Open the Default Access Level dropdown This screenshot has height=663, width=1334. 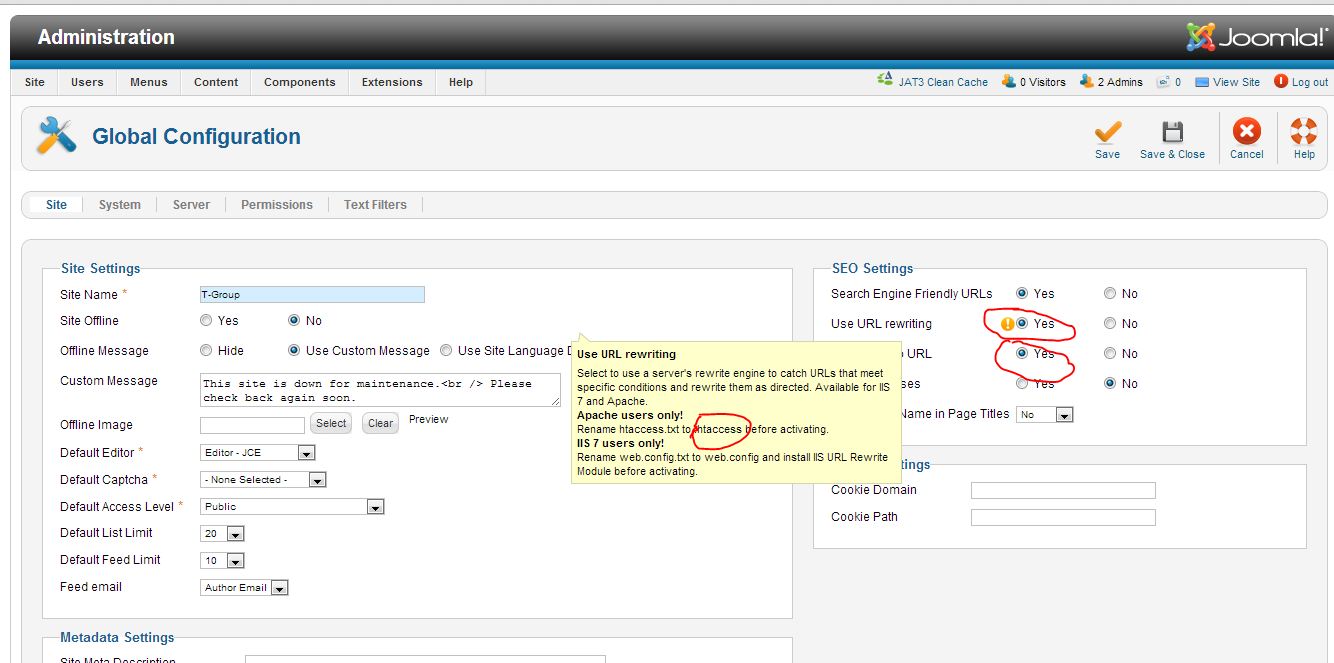tap(292, 507)
